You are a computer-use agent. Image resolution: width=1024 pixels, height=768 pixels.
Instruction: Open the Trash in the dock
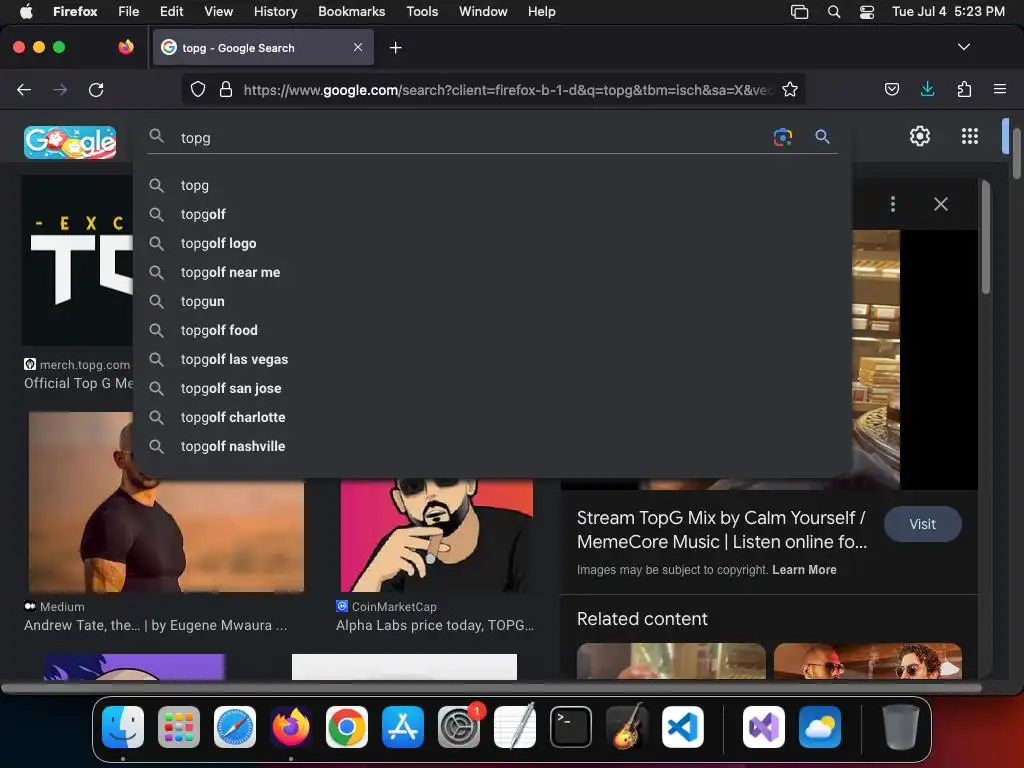901,727
